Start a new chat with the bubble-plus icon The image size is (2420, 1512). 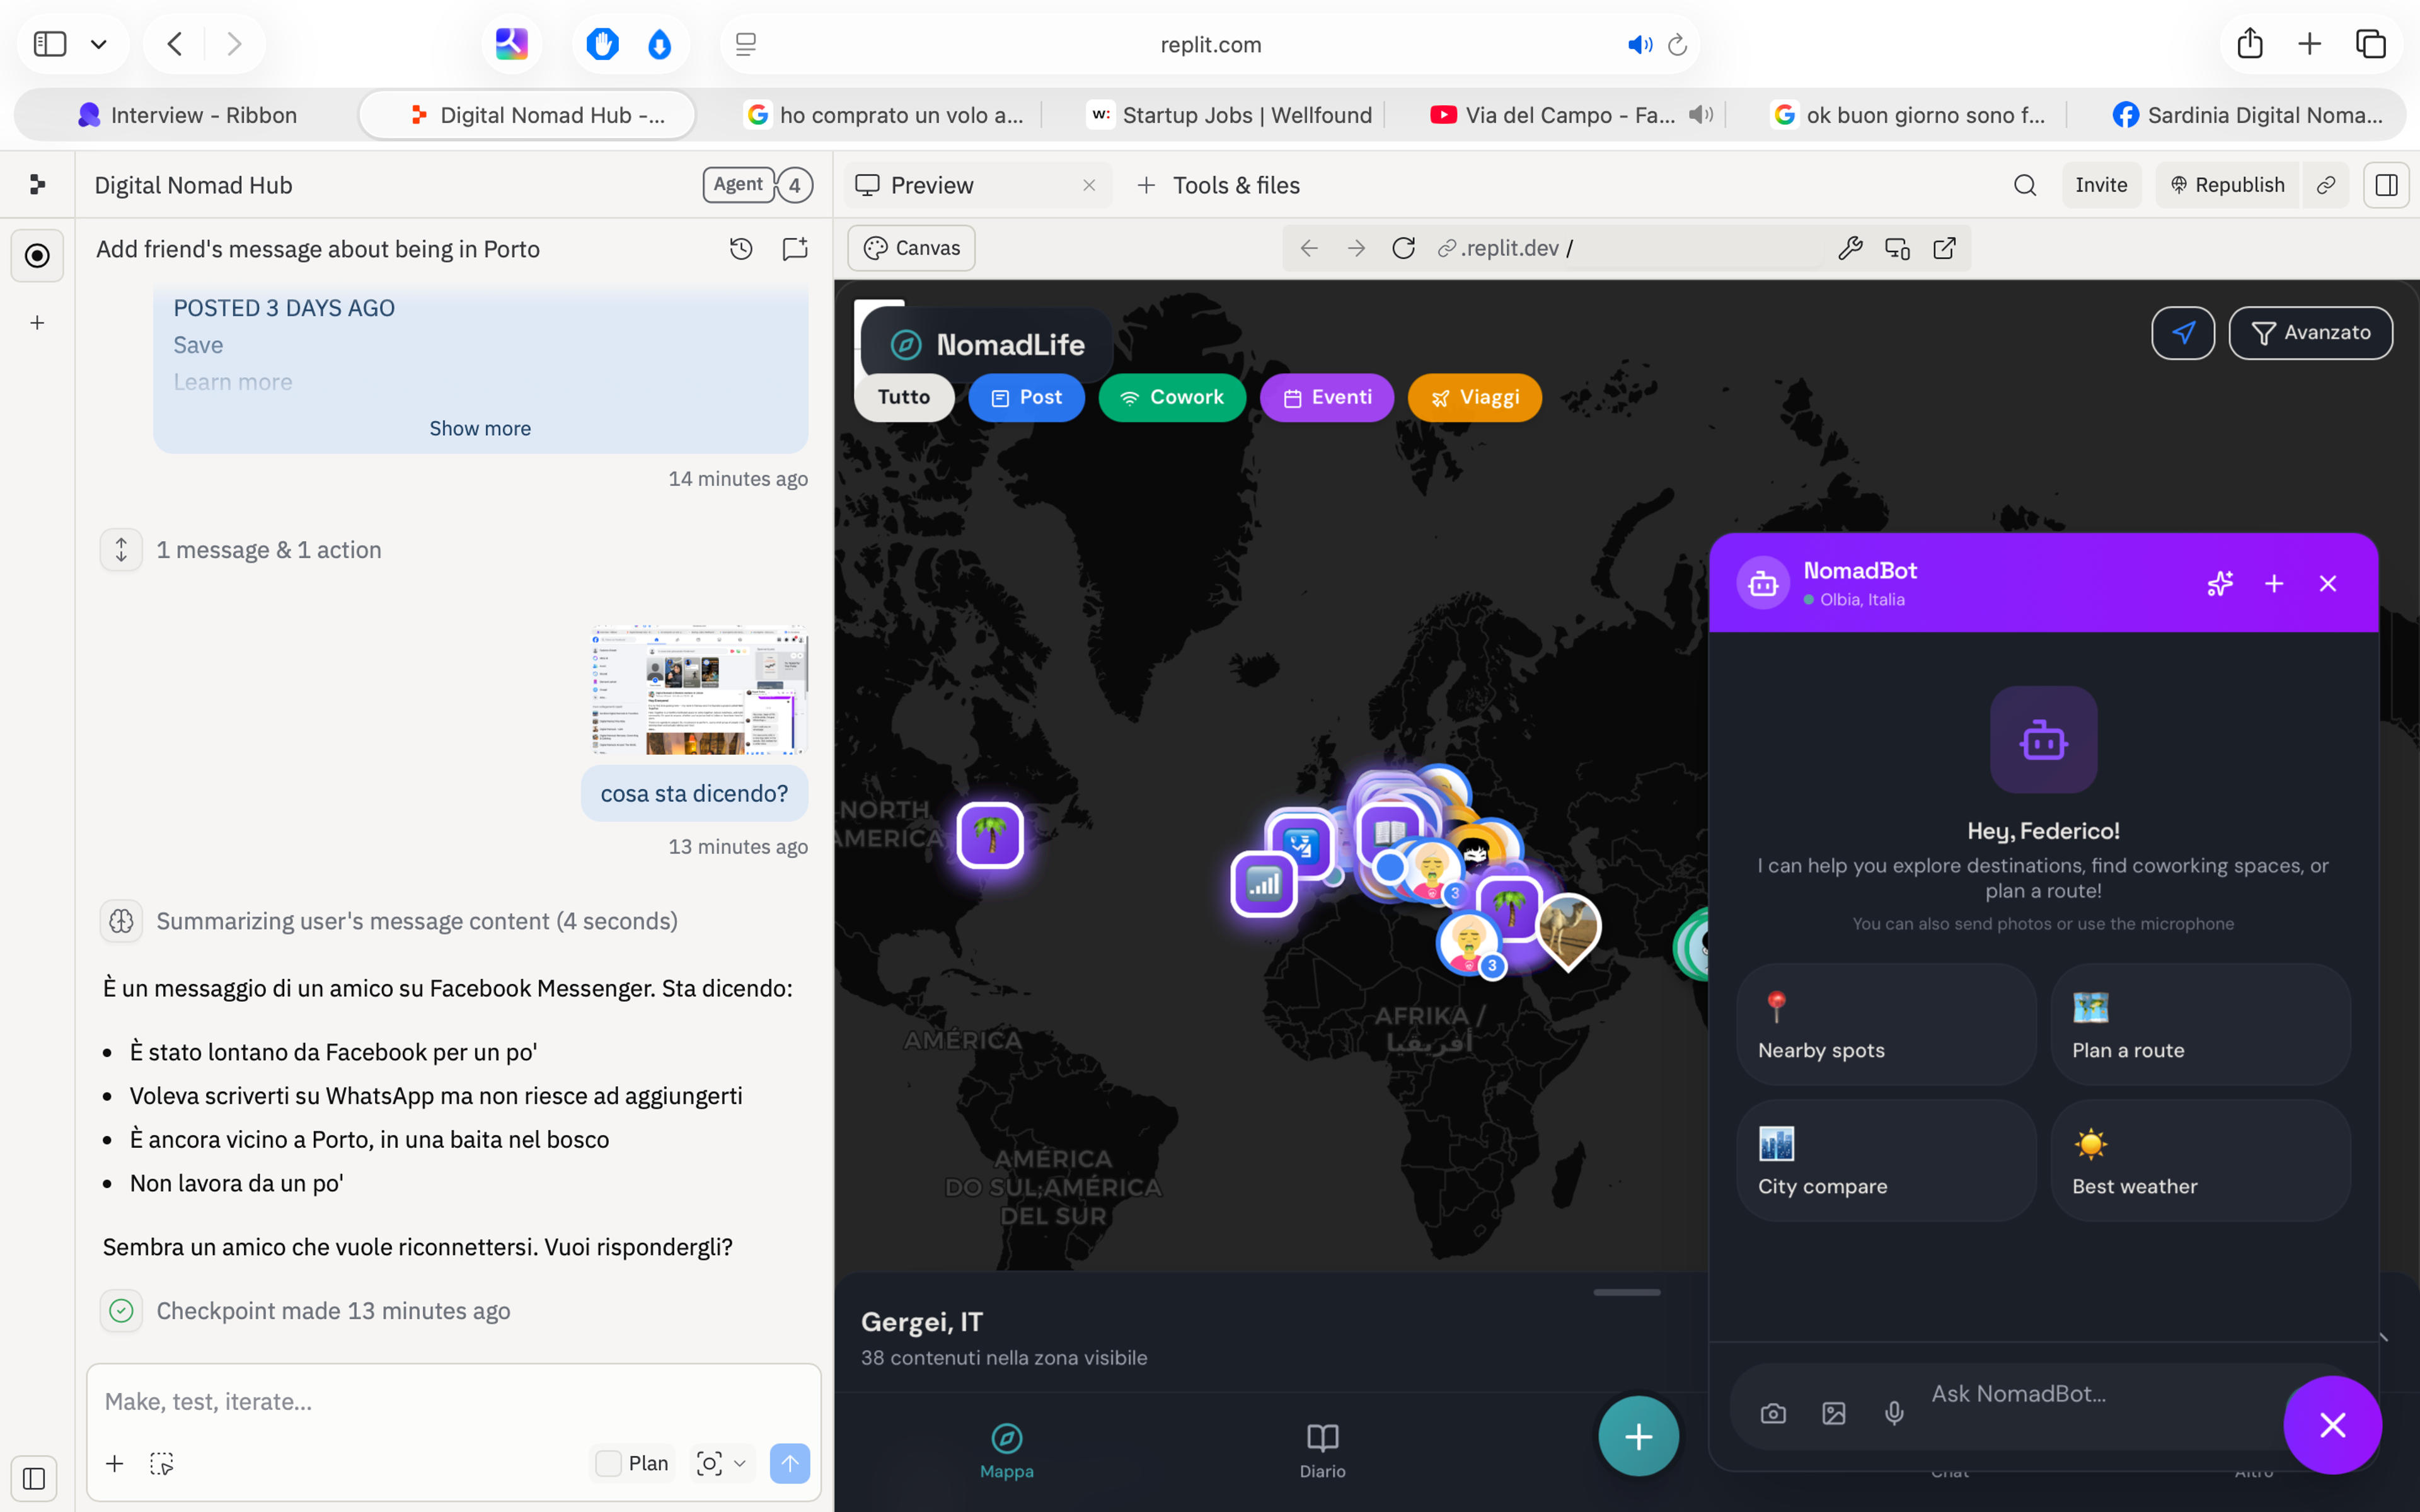pyautogui.click(x=795, y=249)
